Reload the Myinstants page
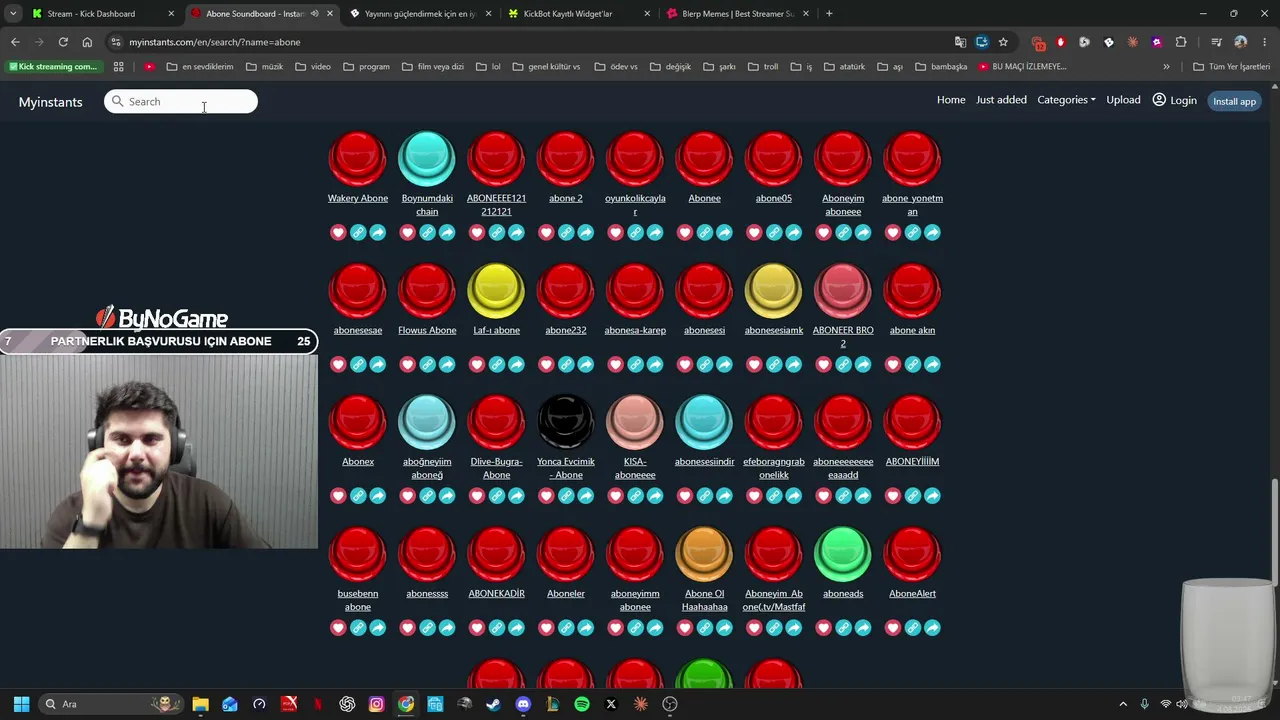Screen dimensions: 1280x720 (63, 42)
